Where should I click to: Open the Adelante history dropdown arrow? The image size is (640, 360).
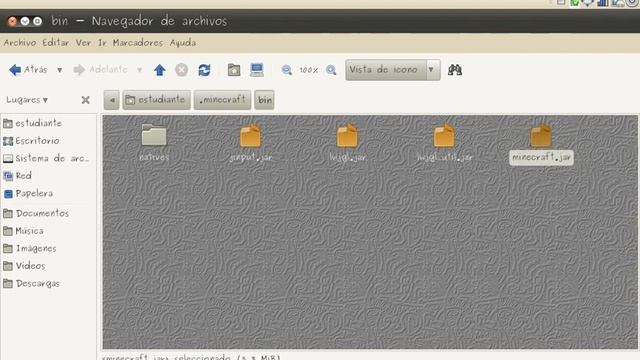point(140,70)
